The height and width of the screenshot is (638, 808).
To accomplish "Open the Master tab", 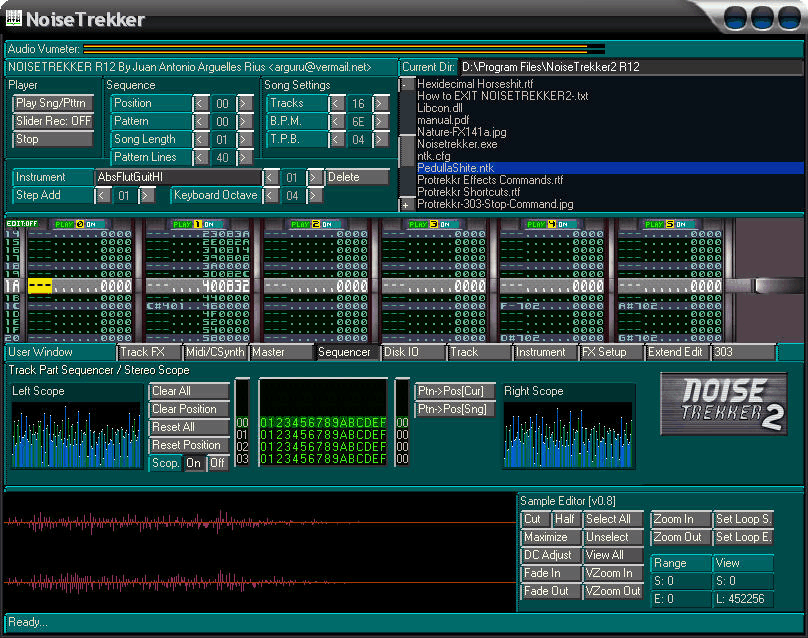I will point(281,352).
